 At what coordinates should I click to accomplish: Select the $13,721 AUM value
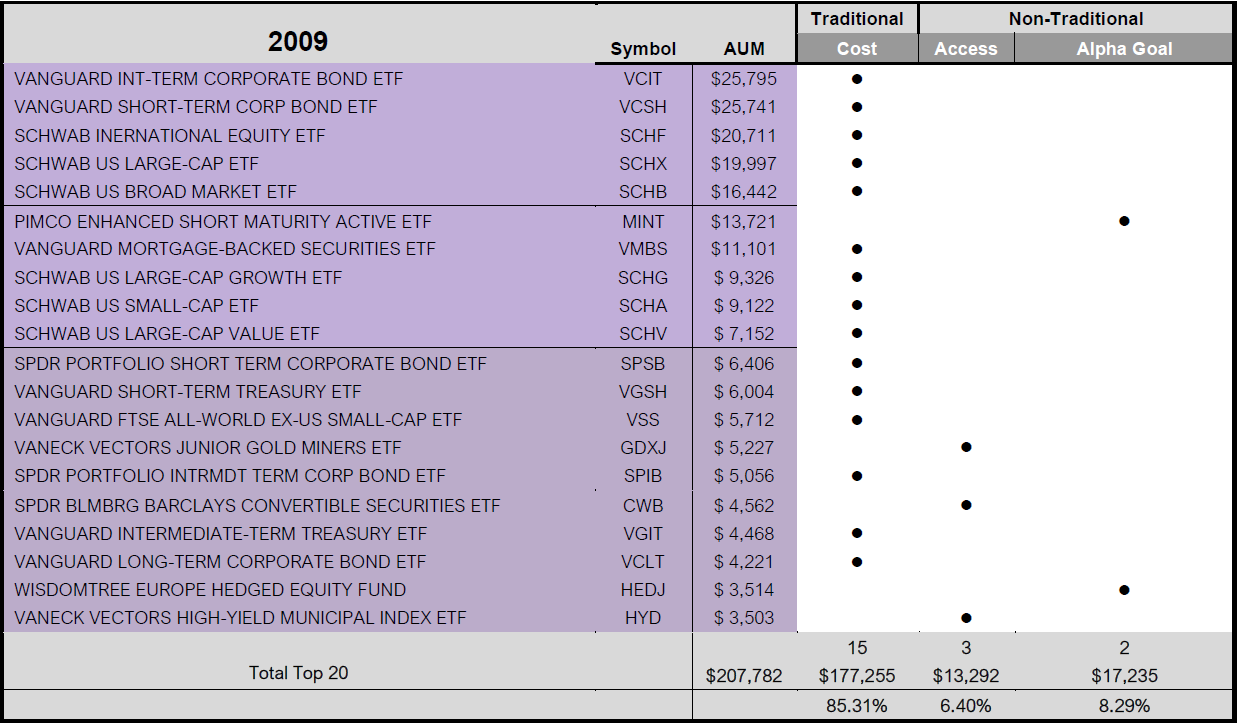[743, 221]
